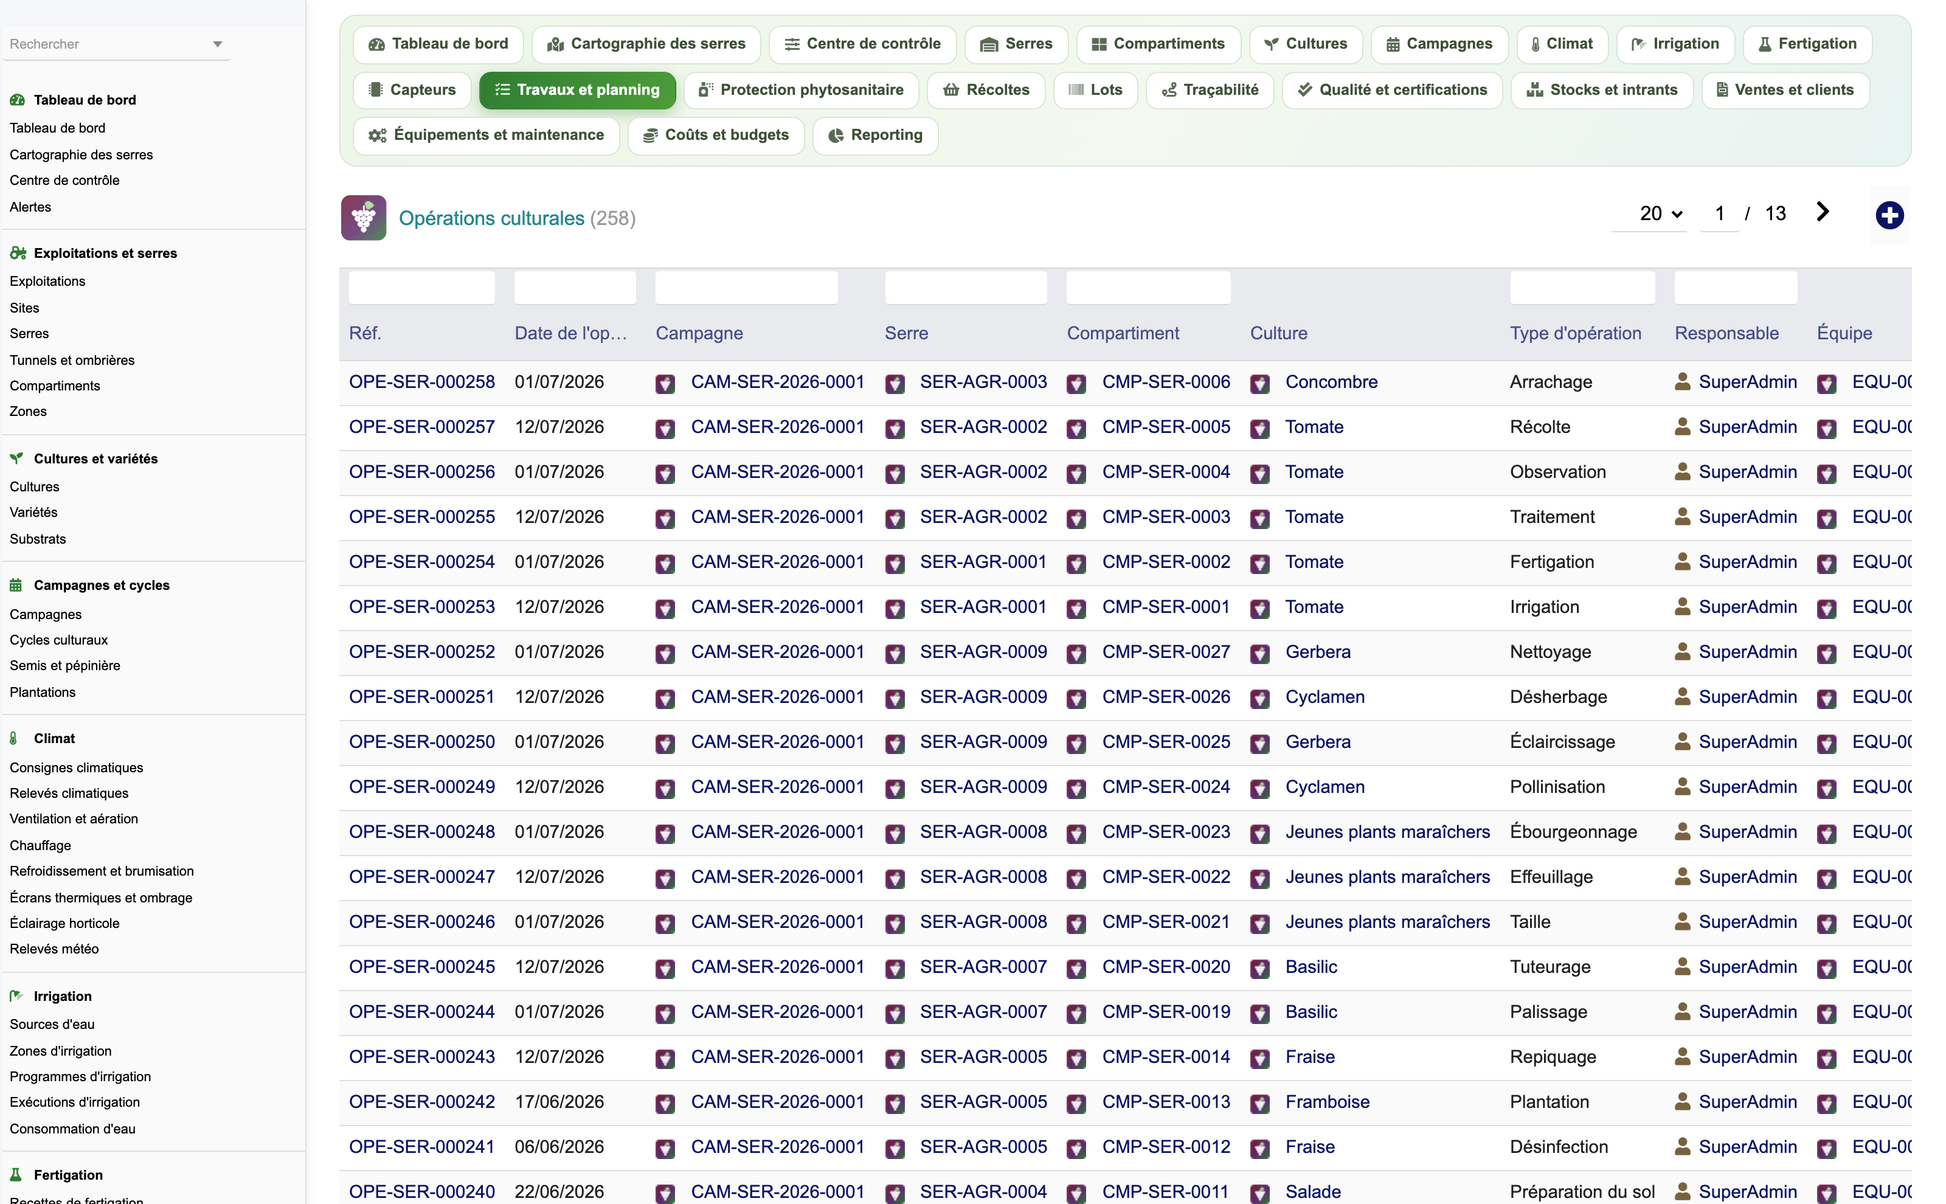The image size is (1946, 1204).
Task: Sort by Type d'opération column header
Action: 1576,333
